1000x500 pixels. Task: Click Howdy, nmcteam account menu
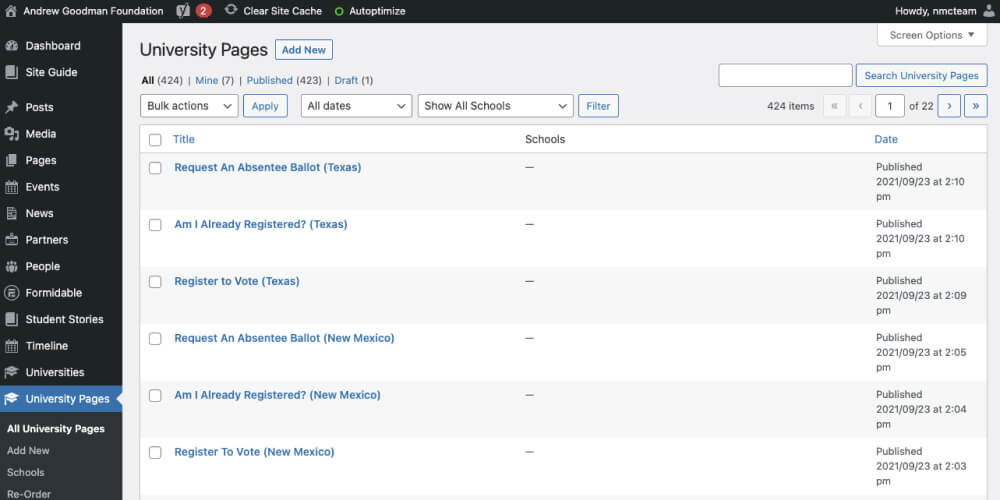(945, 11)
